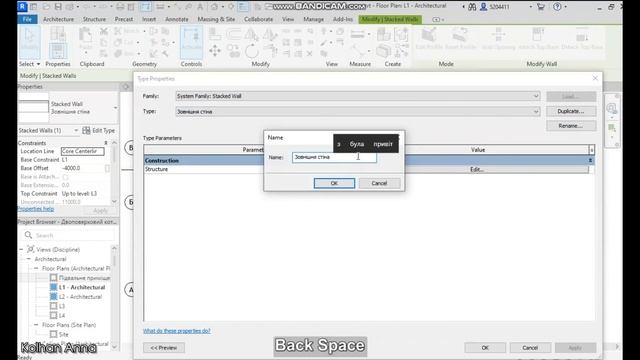Open the Stacked Wall type selector dropdown

click(x=116, y=108)
